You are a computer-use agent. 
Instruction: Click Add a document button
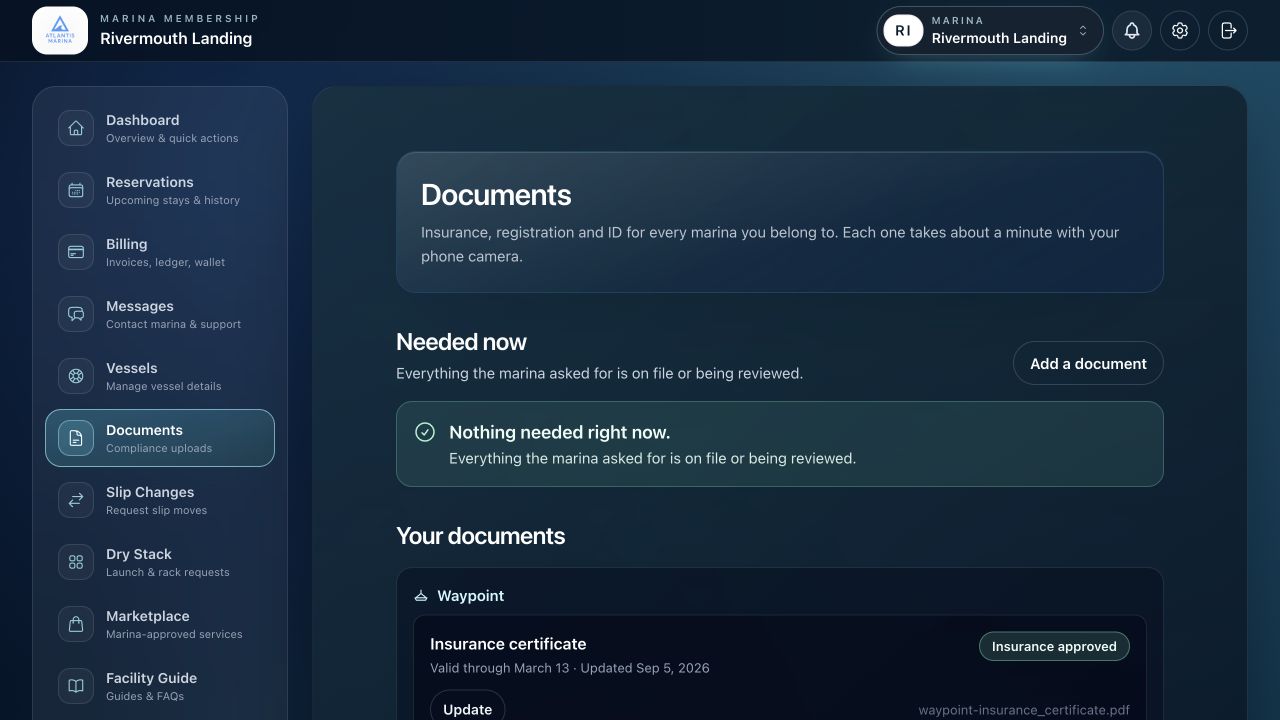click(x=1088, y=364)
